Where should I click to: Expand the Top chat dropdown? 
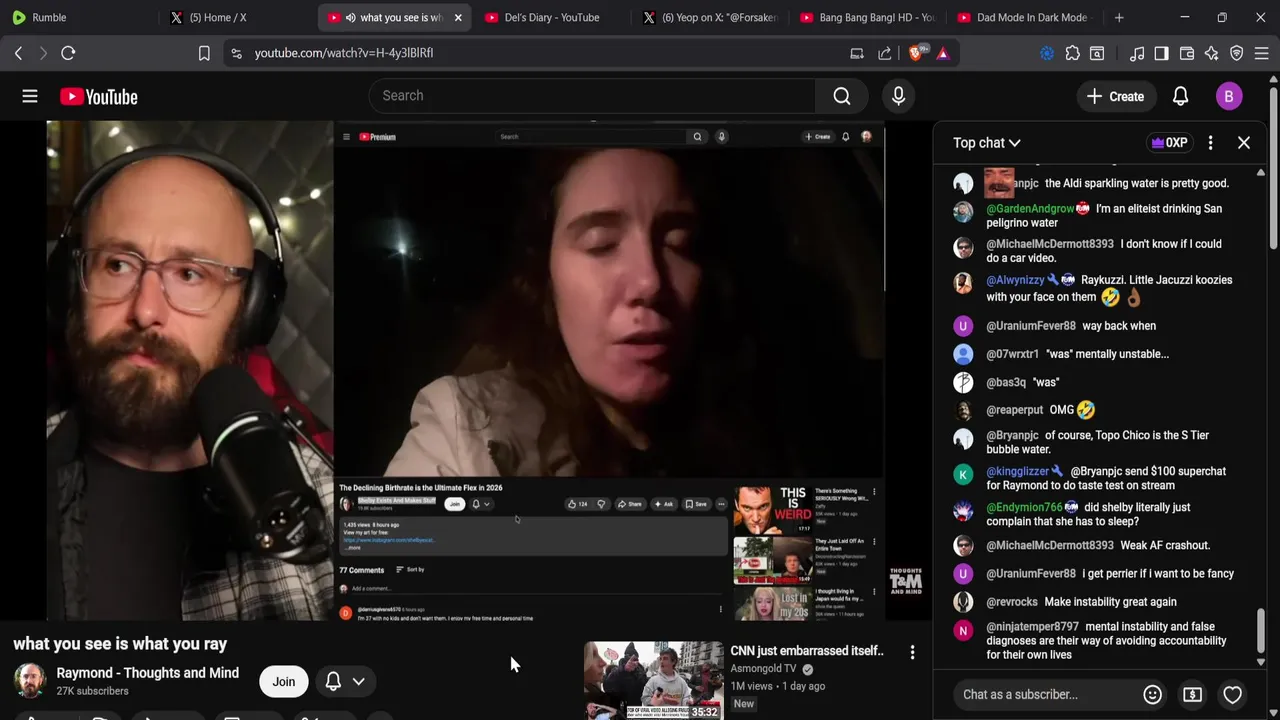(986, 143)
